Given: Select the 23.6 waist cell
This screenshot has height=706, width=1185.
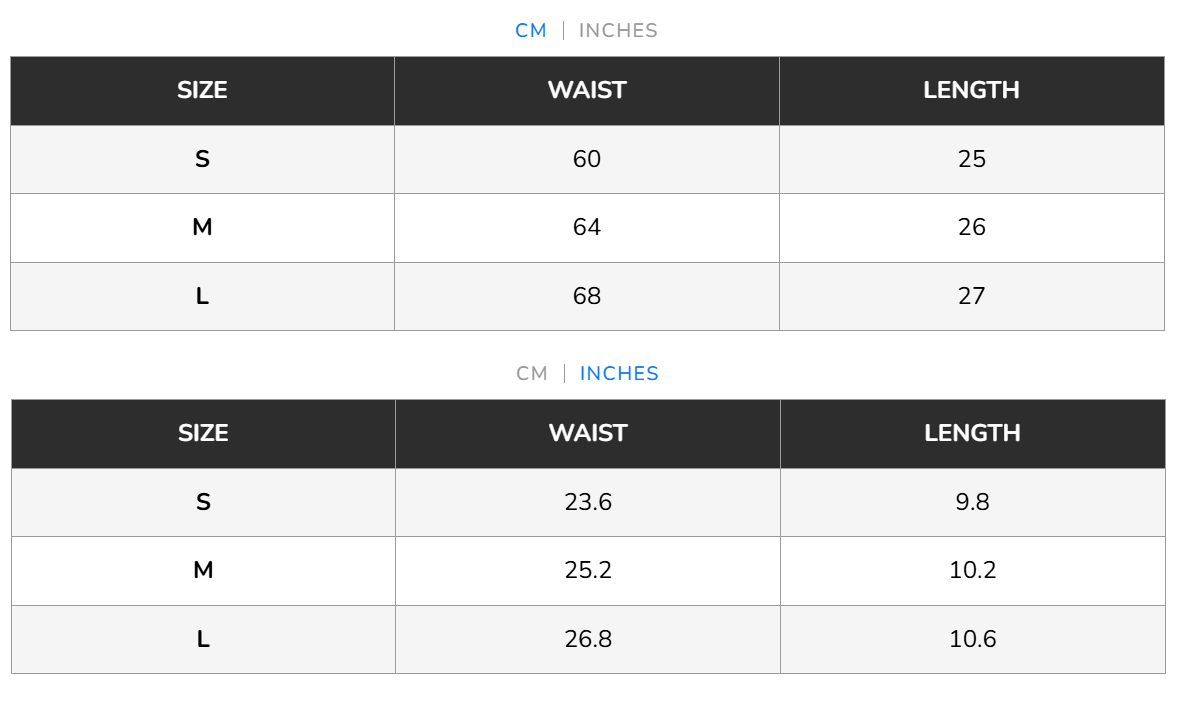Looking at the screenshot, I should coord(588,502).
